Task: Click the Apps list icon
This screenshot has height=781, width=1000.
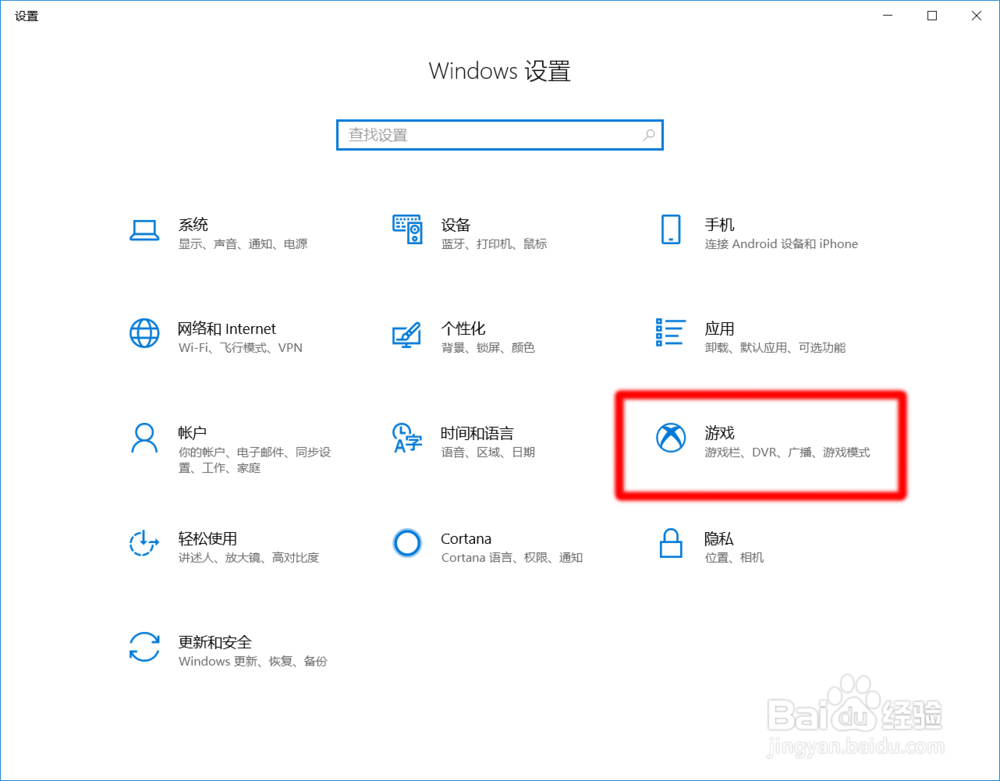Action: tap(670, 333)
